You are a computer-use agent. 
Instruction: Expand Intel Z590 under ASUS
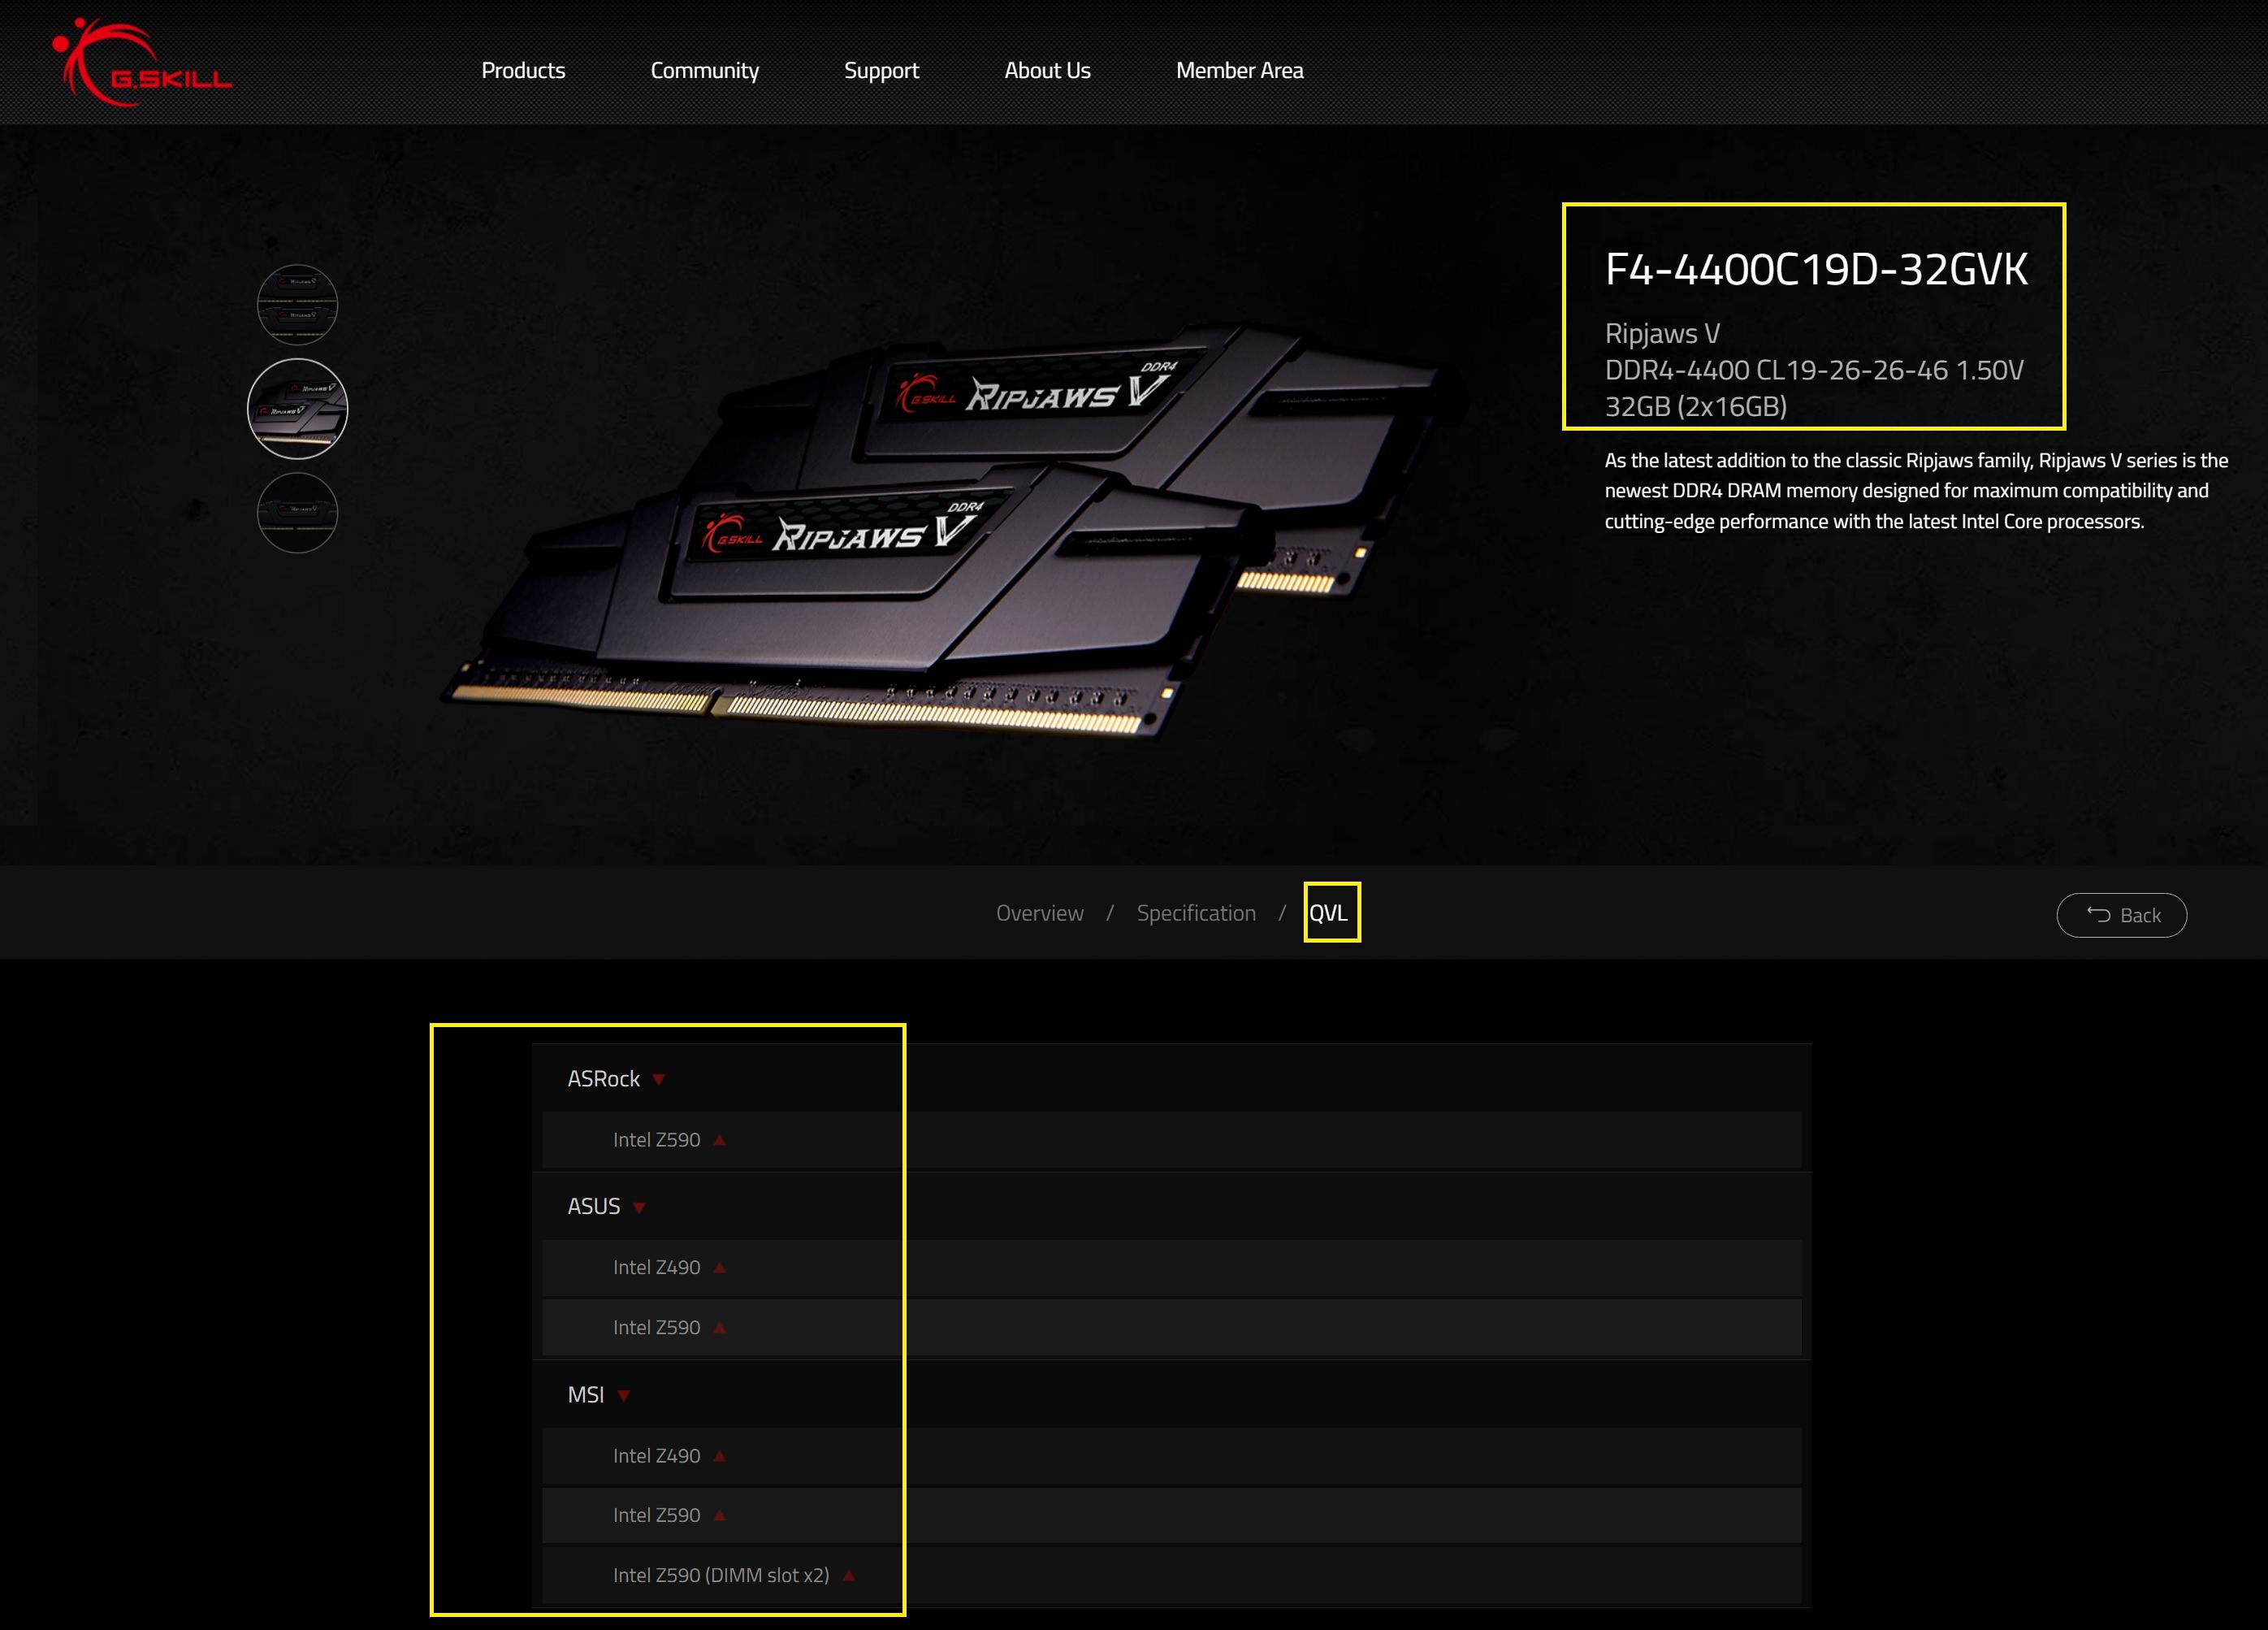(x=1171, y=1327)
